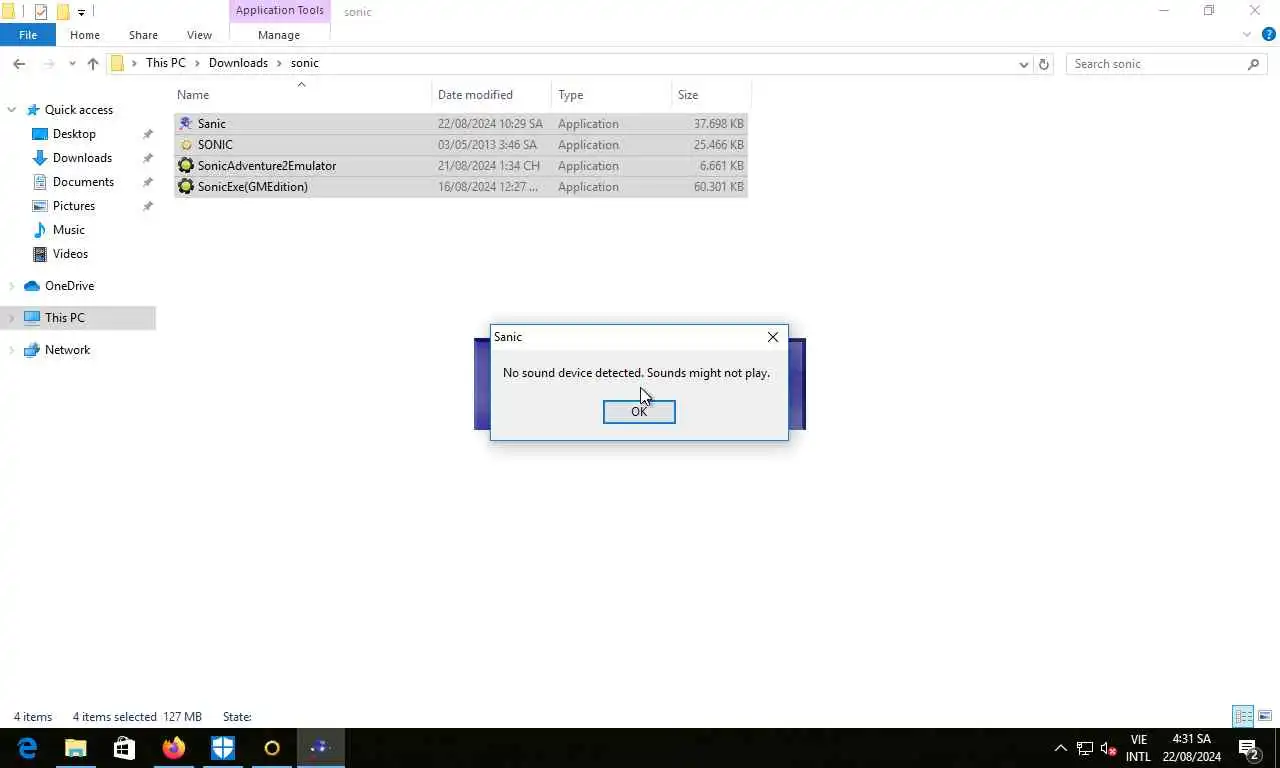The image size is (1280, 768).
Task: Open Videos in the navigation pane
Action: [70, 254]
